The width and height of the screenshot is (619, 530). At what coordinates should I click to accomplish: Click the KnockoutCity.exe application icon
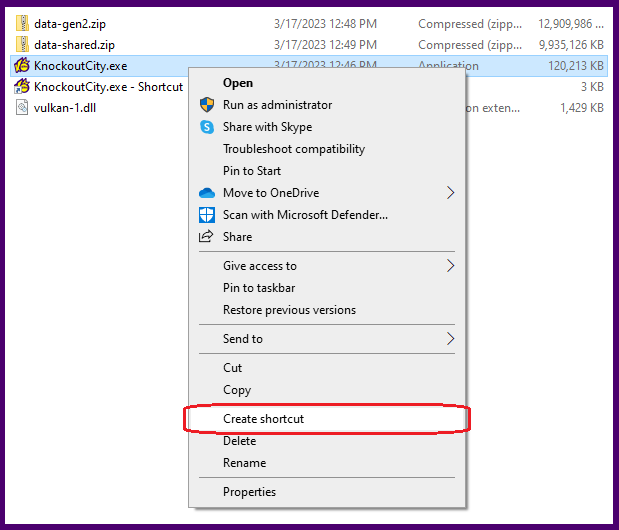(21, 65)
